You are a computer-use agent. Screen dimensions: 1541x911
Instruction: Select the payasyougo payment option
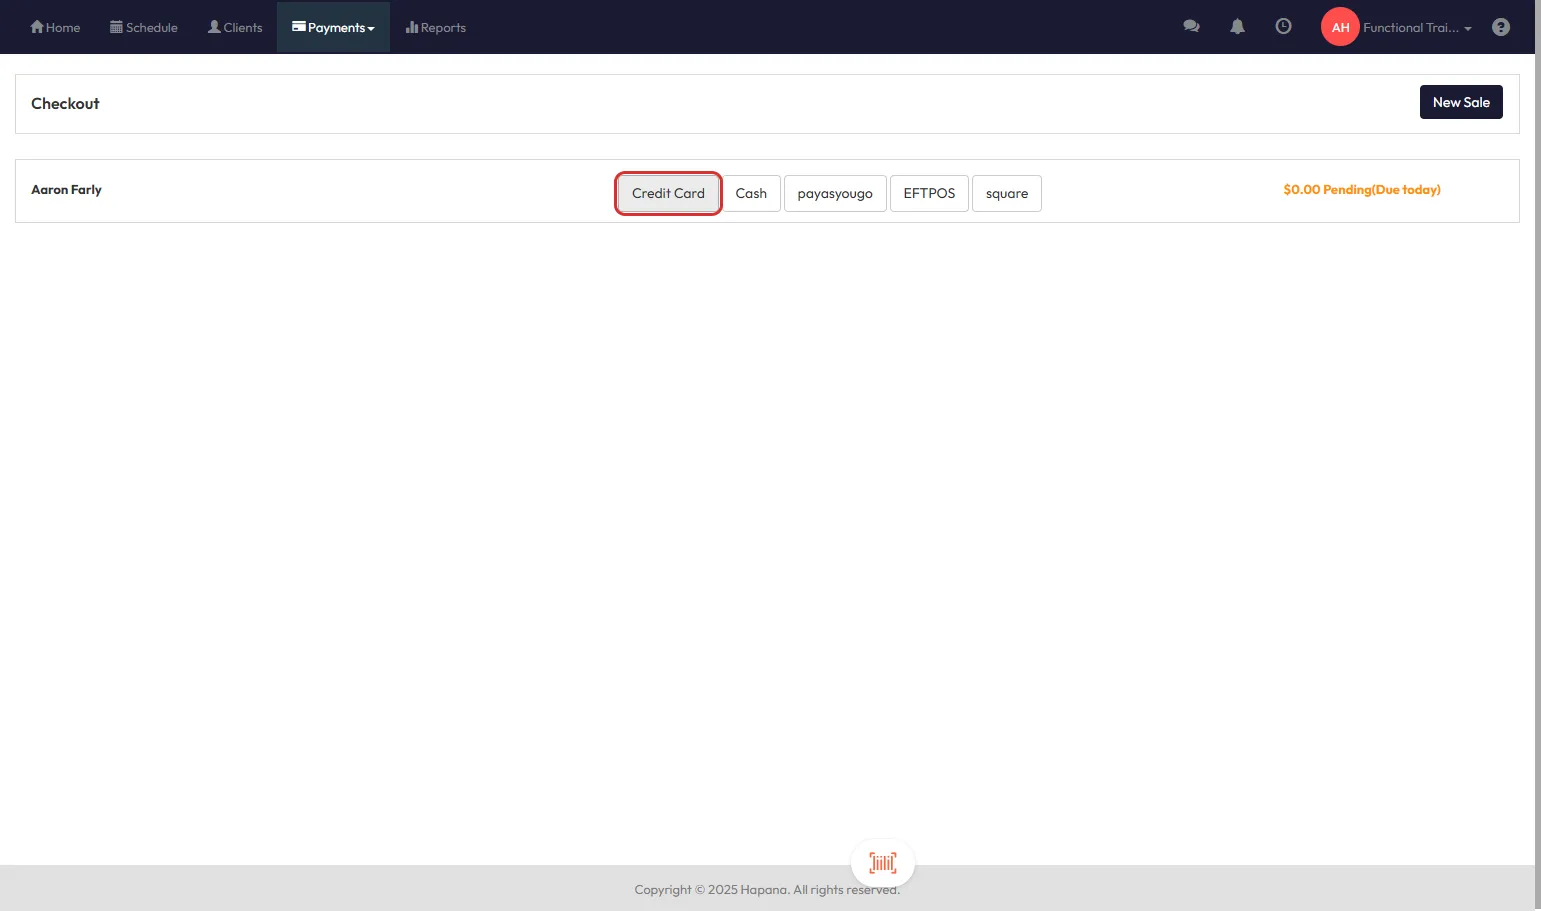click(835, 193)
